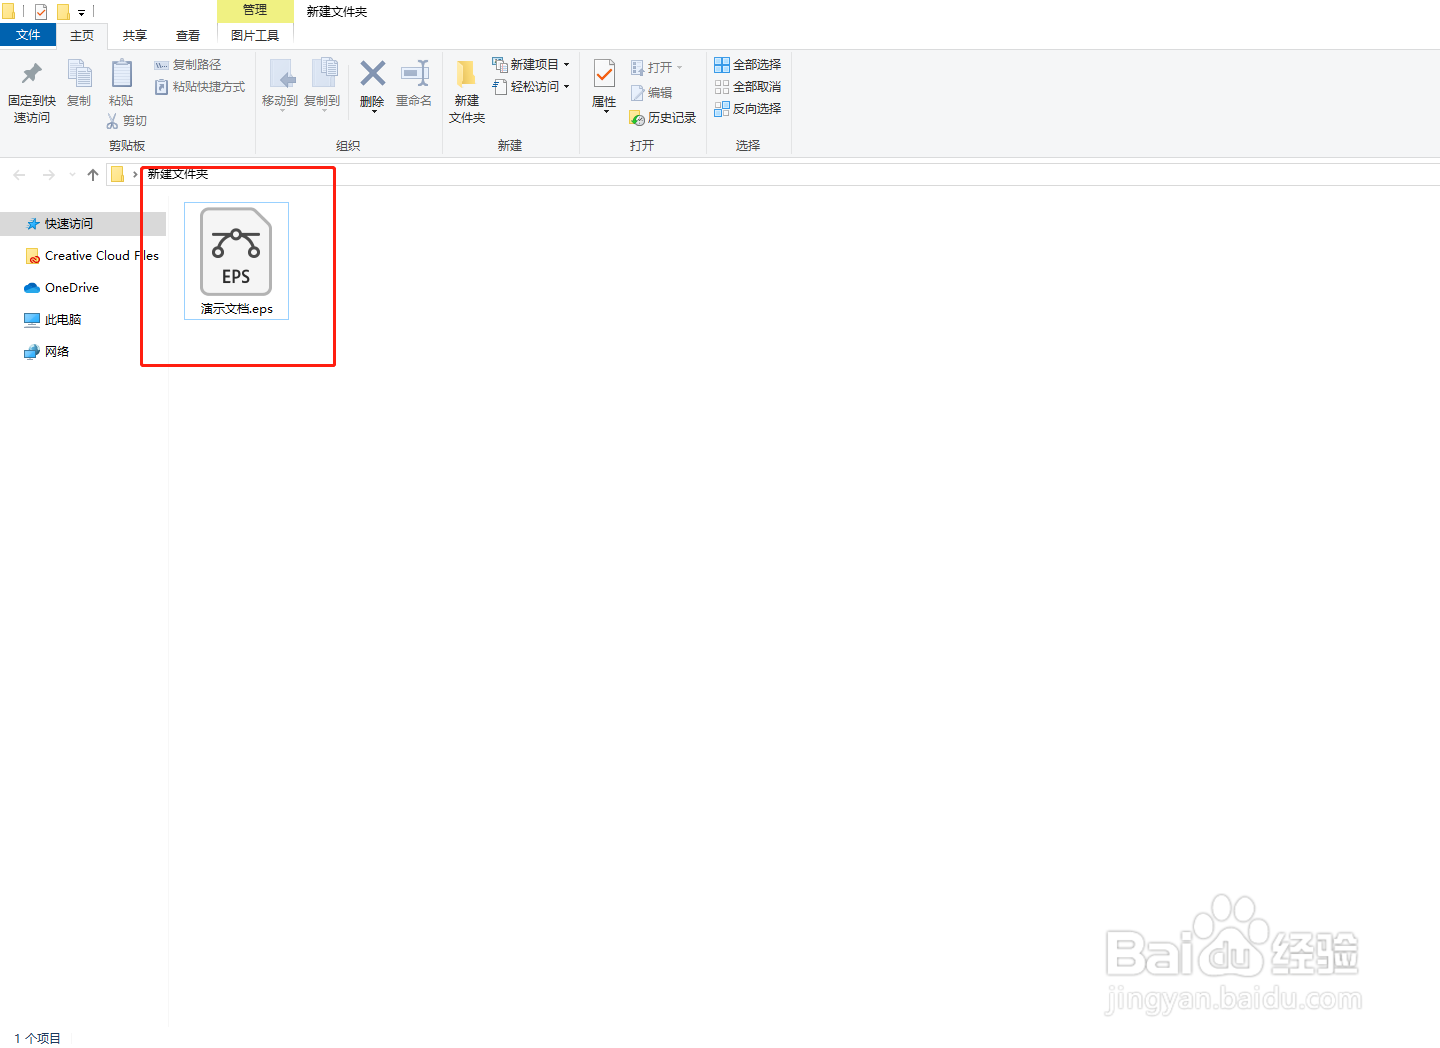Click the Paste (粘贴) ribbon icon
Image resolution: width=1440 pixels, height=1048 pixels.
tap(121, 74)
